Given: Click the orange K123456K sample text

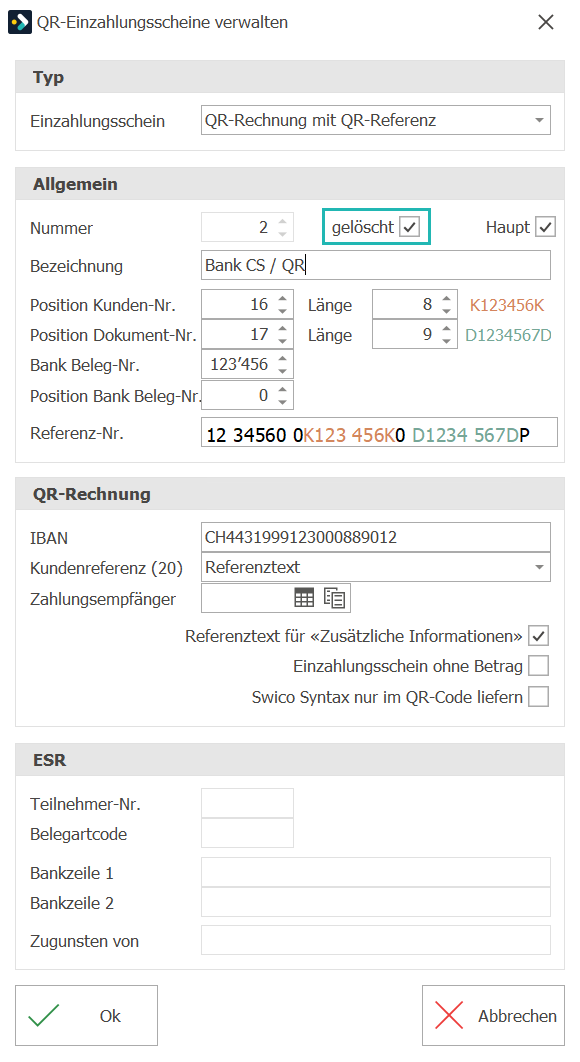Looking at the screenshot, I should [x=507, y=305].
